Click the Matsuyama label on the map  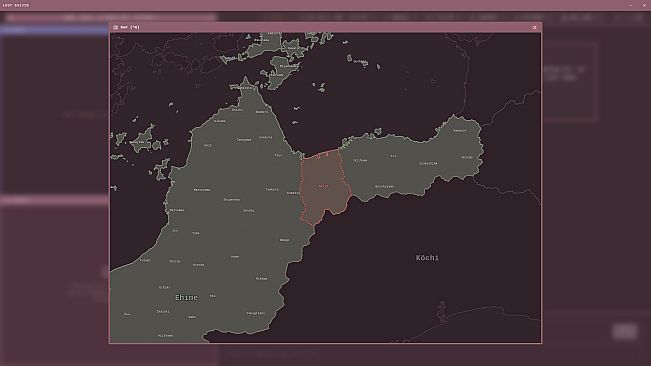[x=202, y=190]
